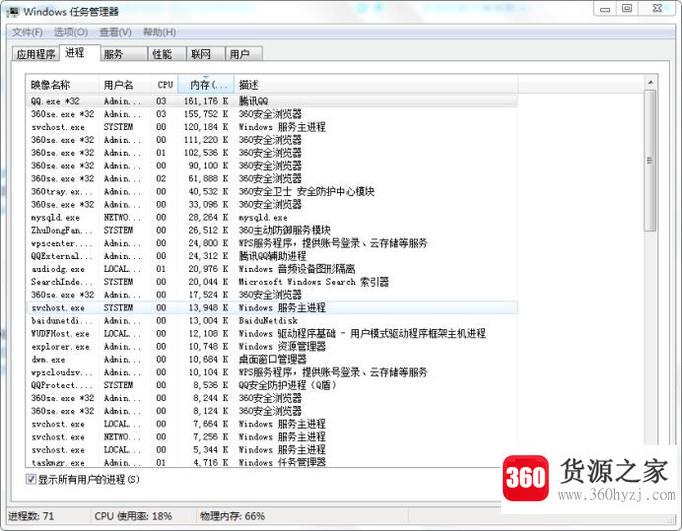Select the 进程 tab
The image size is (682, 531).
click(80, 53)
